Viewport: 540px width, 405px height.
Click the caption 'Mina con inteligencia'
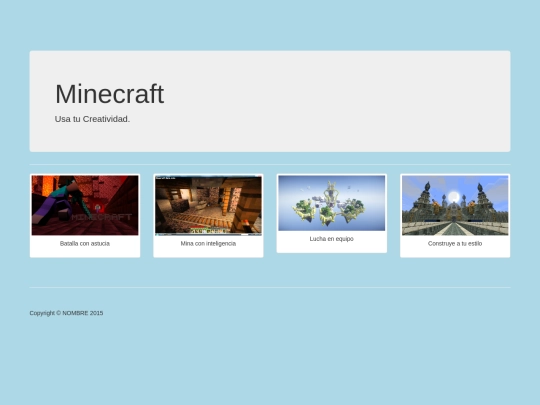(208, 243)
